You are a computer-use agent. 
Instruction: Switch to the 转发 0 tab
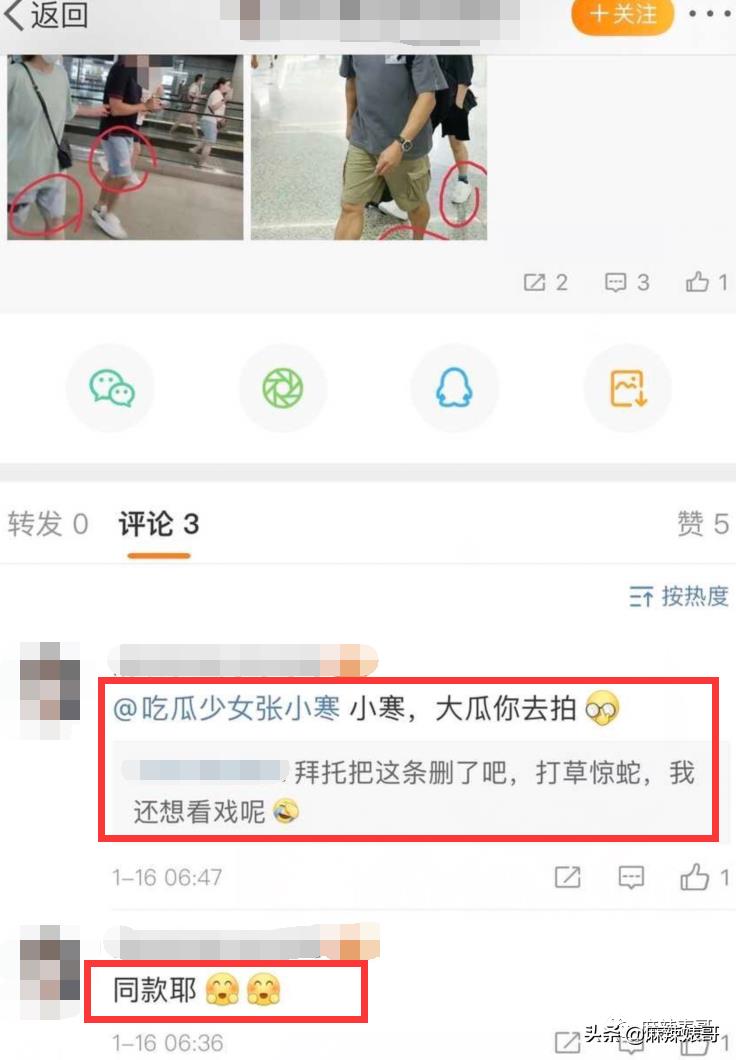[x=48, y=524]
